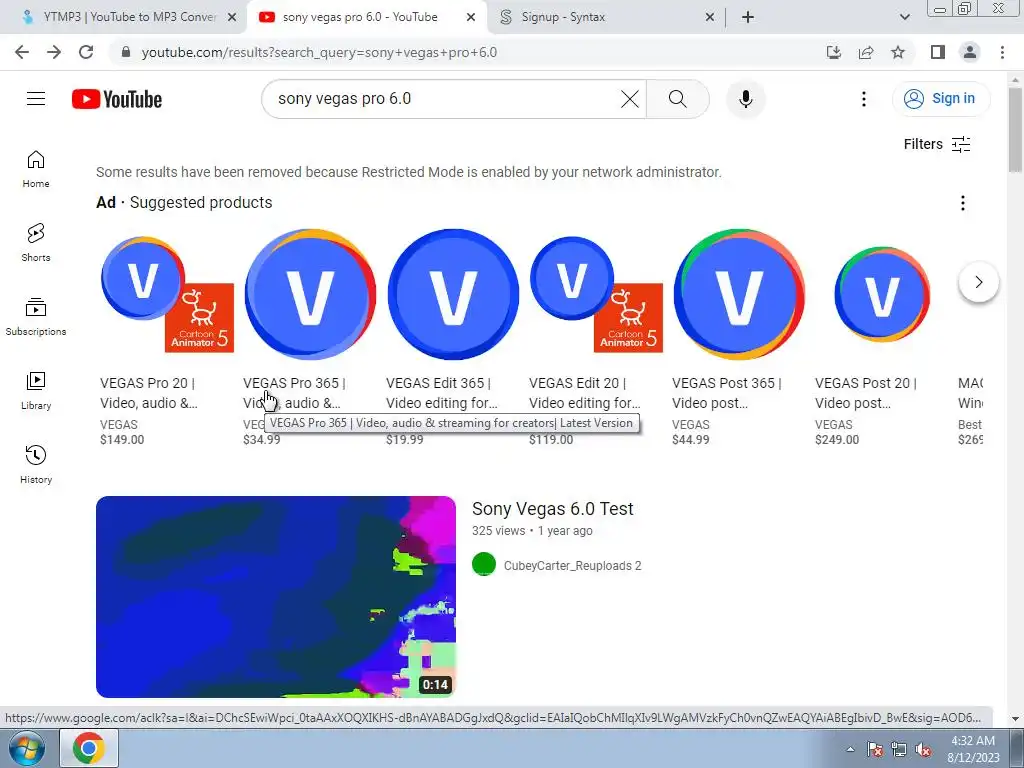Image resolution: width=1024 pixels, height=768 pixels.
Task: Open YouTube settings three-dot menu
Action: click(x=863, y=99)
